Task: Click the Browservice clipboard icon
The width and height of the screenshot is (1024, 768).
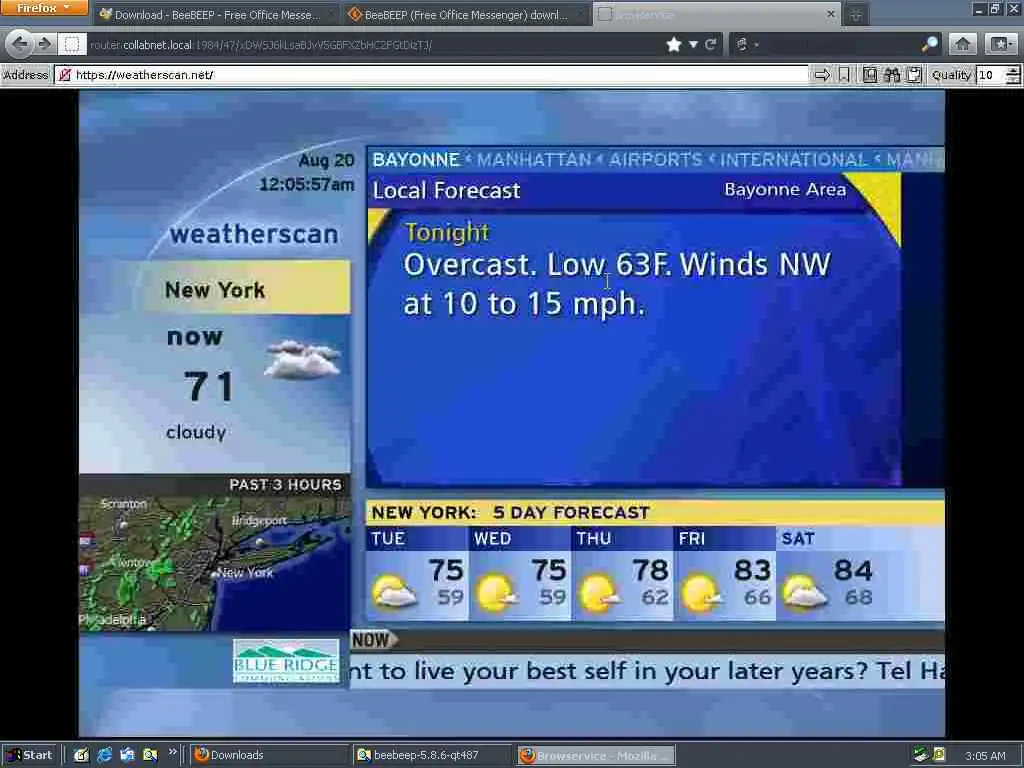Action: click(x=914, y=75)
